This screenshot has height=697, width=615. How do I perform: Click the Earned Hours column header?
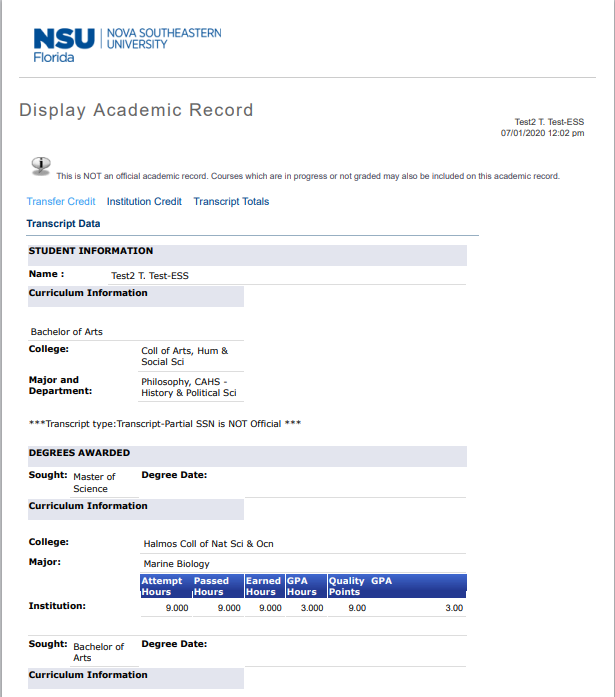[263, 586]
